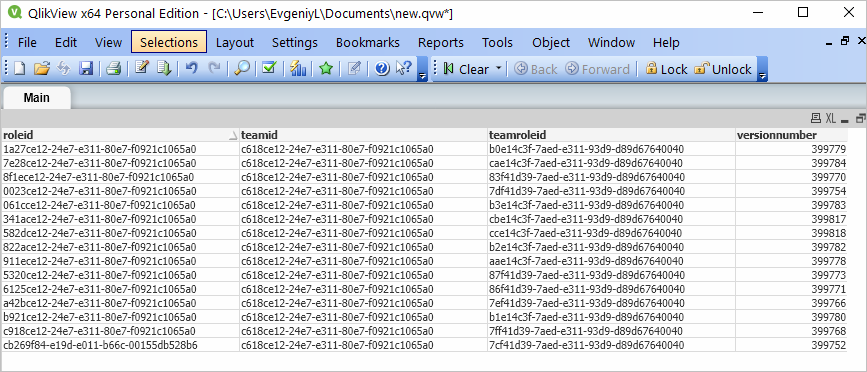Reload data with the green arrow icon
Viewport: 867px width, 372px height.
(x=164, y=69)
